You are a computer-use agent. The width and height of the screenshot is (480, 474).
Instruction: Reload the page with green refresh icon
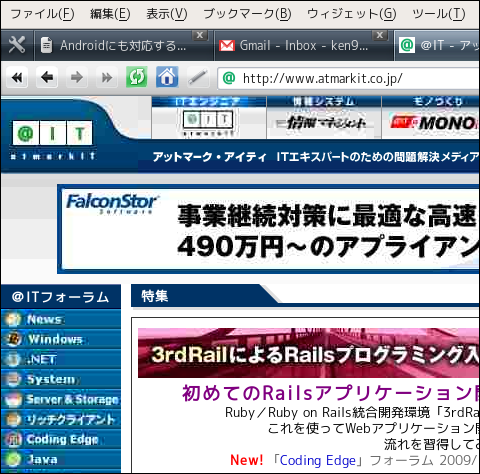point(137,77)
